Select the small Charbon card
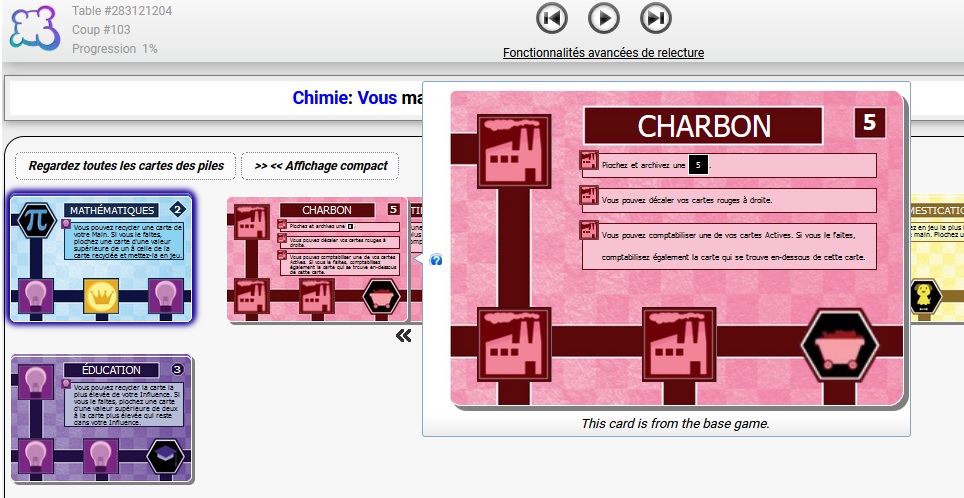 point(317,259)
